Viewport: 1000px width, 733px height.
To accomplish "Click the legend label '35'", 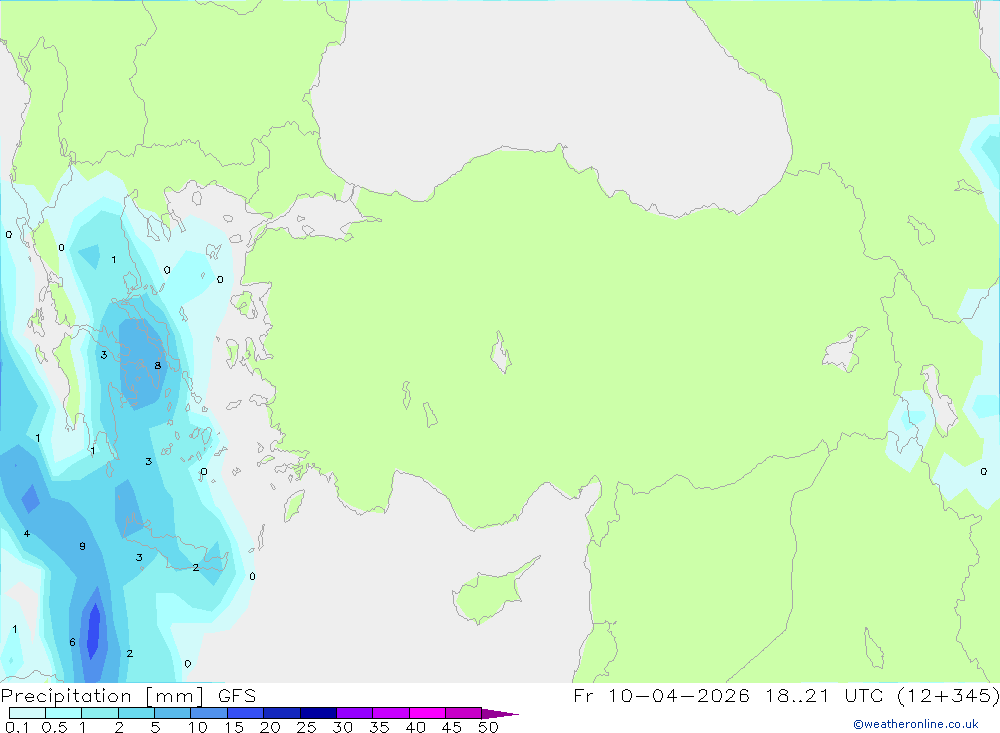I will point(379,727).
